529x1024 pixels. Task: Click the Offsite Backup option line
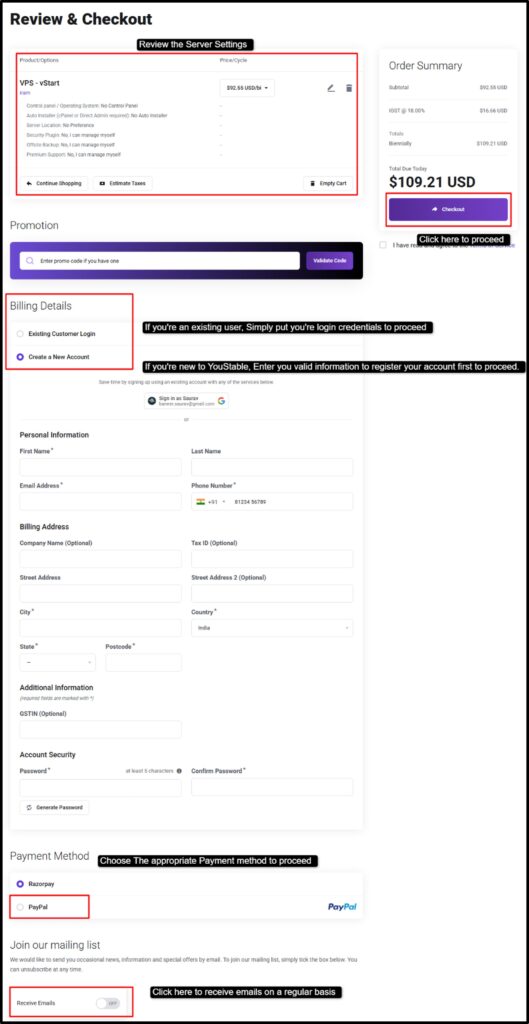coord(71,145)
